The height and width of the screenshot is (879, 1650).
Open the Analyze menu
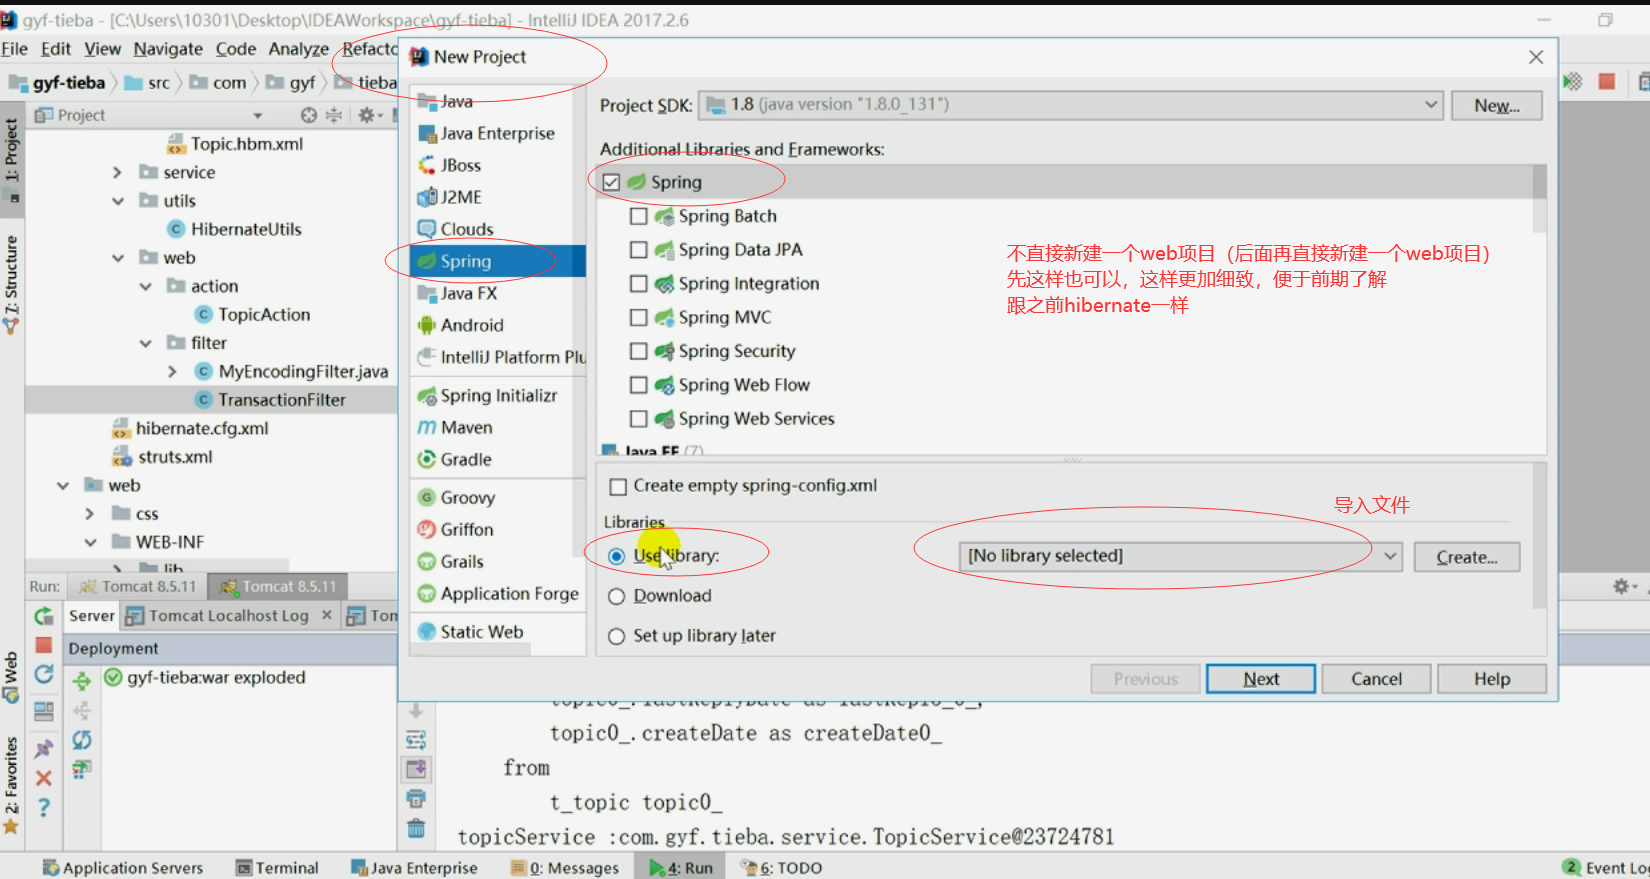298,49
